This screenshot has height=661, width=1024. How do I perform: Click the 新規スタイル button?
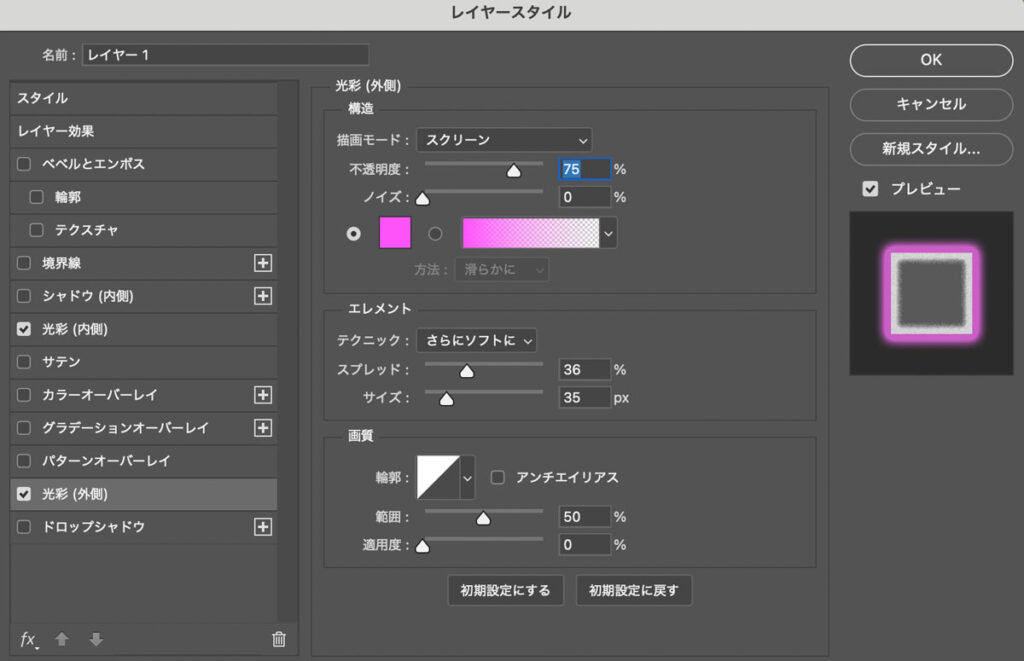(930, 150)
